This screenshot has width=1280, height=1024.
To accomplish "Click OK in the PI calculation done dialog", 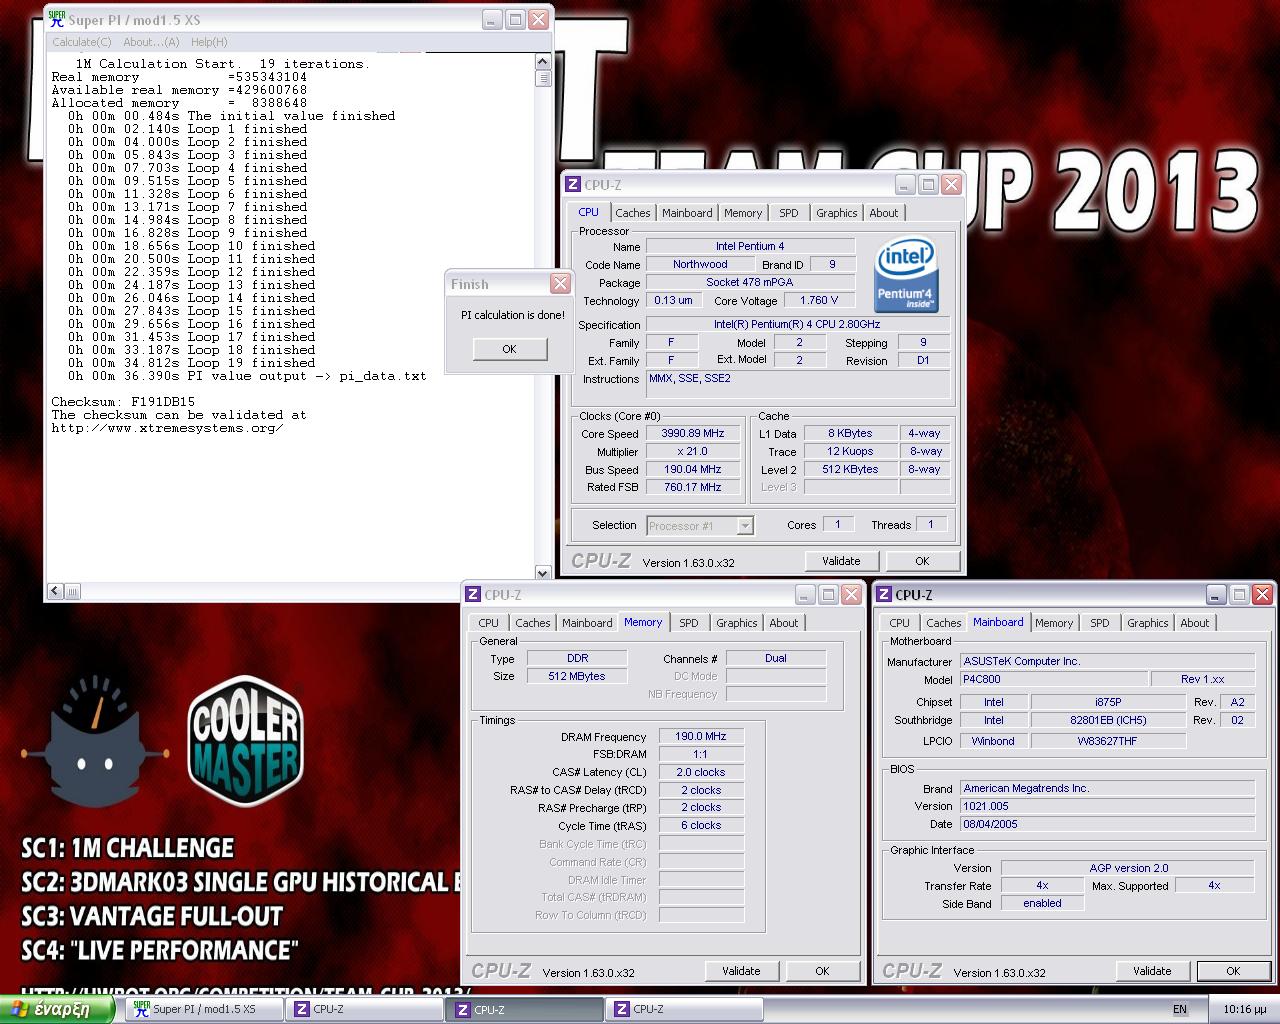I will tap(509, 349).
